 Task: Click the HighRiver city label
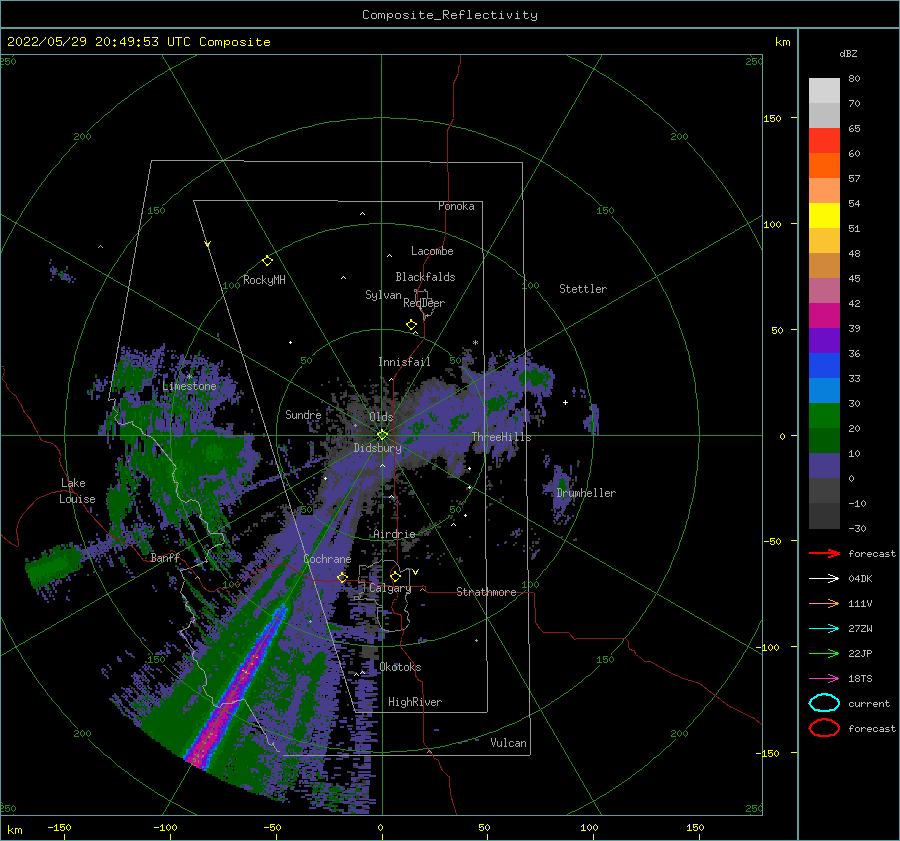point(415,702)
